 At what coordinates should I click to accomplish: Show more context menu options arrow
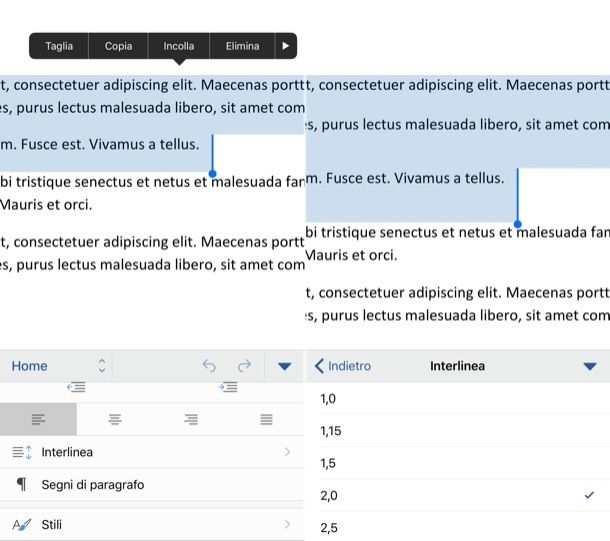point(286,46)
